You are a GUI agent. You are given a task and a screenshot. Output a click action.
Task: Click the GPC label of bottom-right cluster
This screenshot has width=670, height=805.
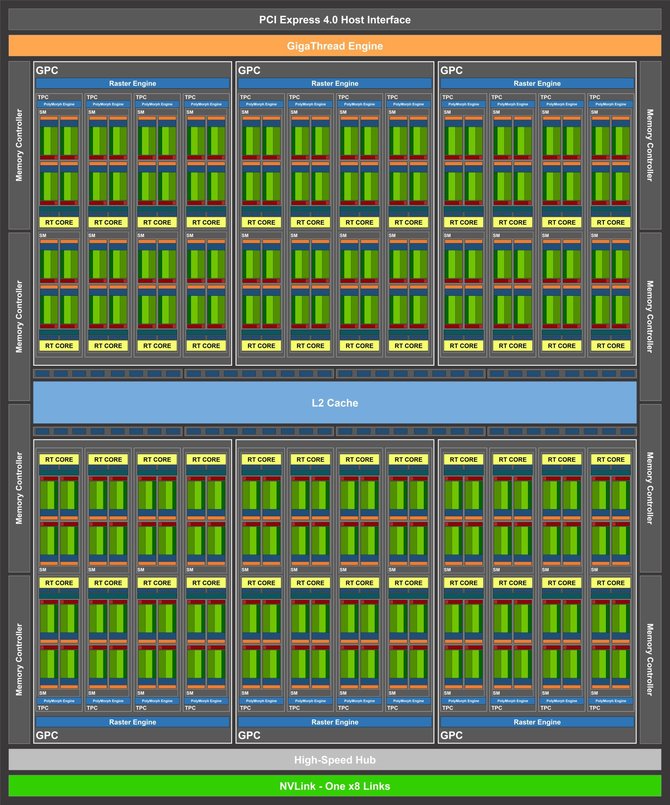451,735
